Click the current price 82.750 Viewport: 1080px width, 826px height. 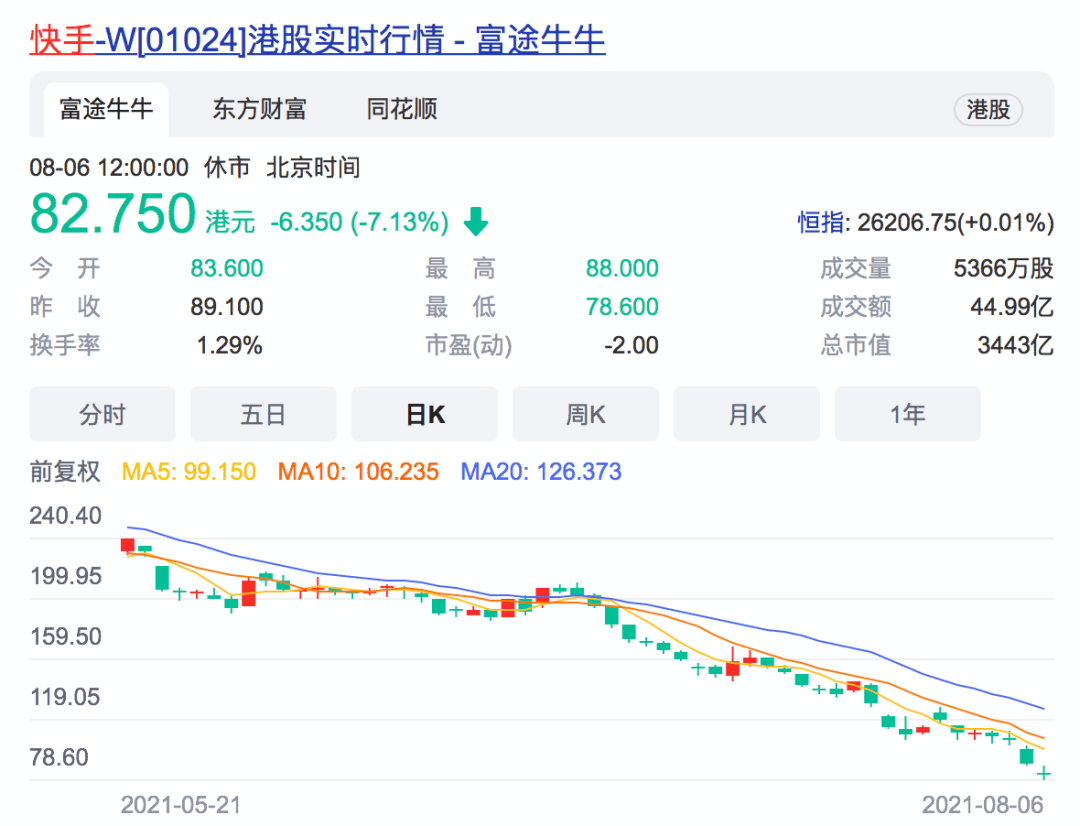112,214
